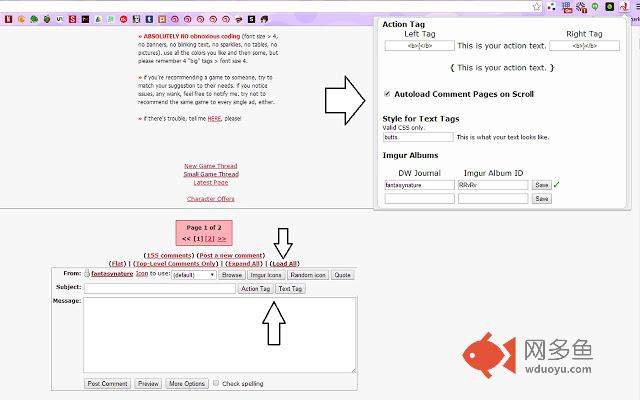
Task: Open the green clover bookmark
Action: click(x=34, y=19)
